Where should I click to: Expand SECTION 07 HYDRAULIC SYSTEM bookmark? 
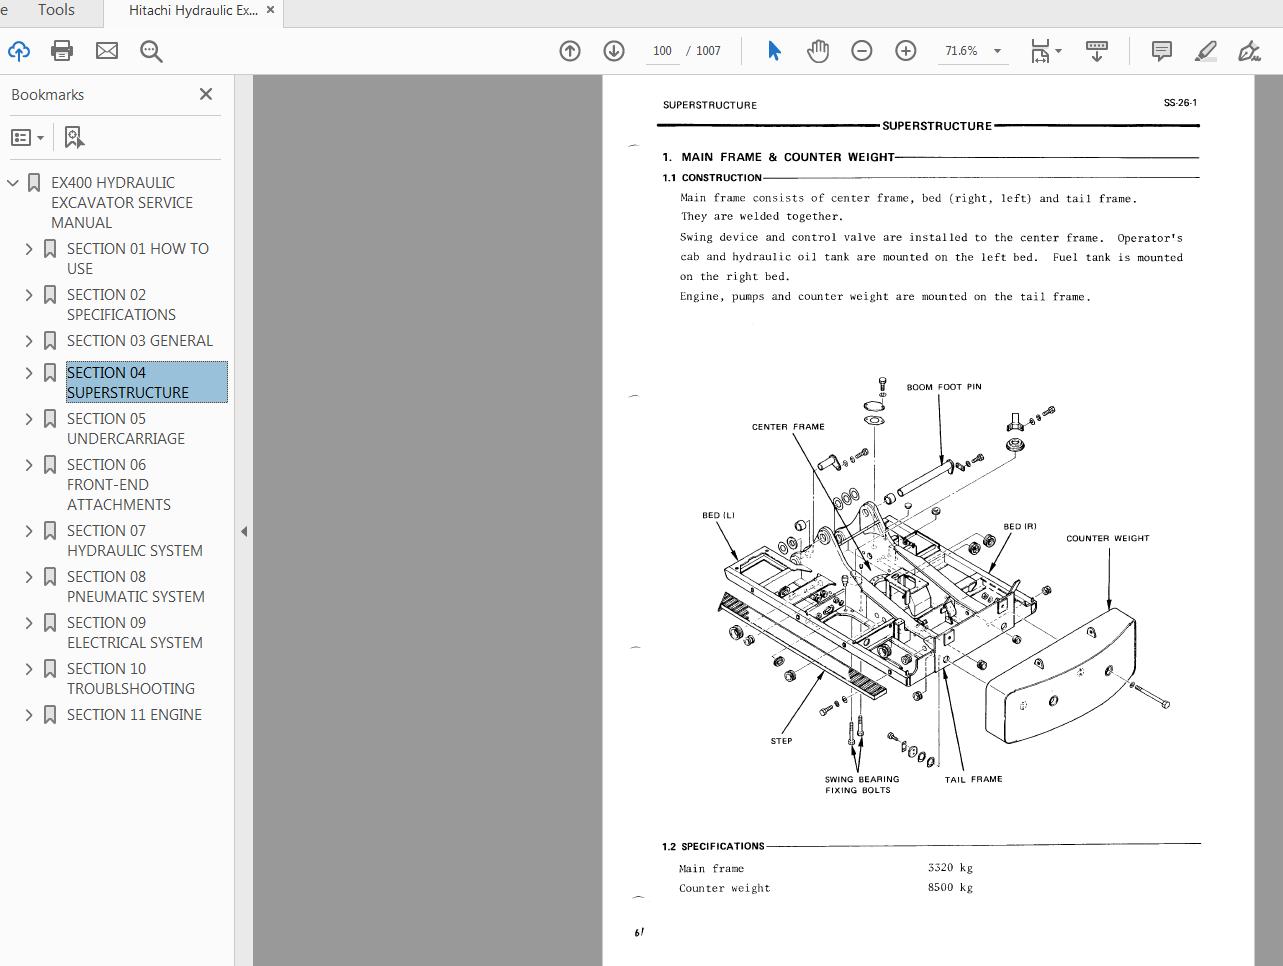(29, 530)
